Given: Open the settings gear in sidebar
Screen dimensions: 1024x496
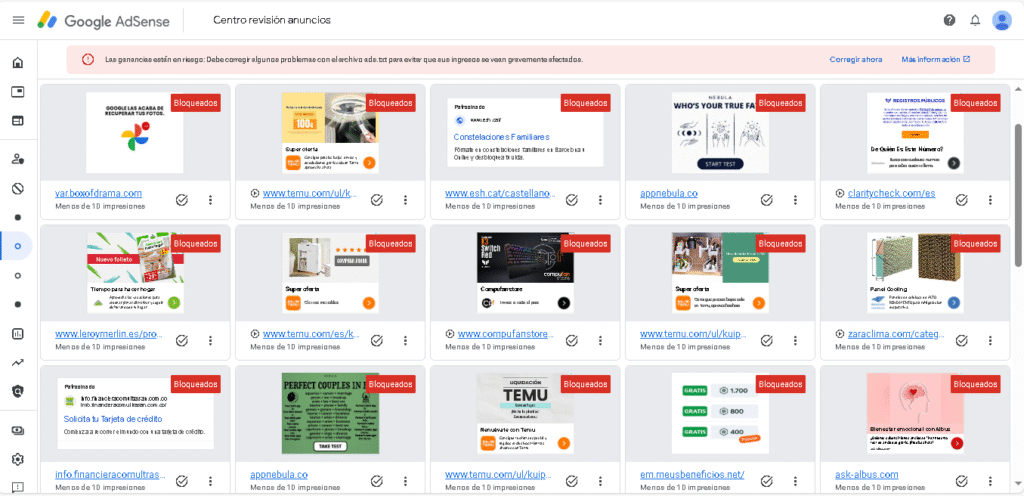Looking at the screenshot, I should click(17, 460).
